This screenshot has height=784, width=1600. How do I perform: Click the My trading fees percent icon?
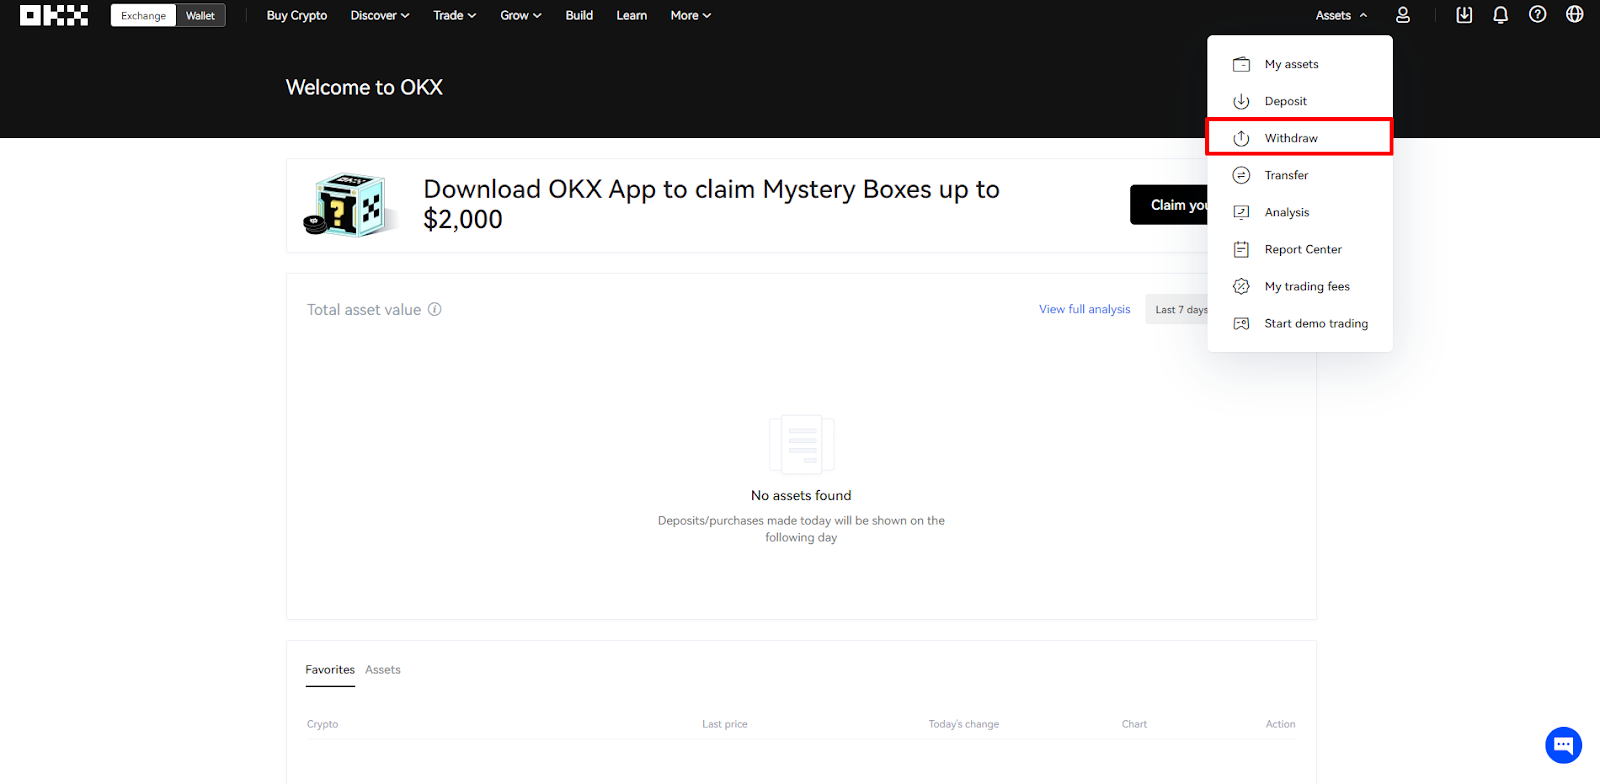pos(1241,286)
